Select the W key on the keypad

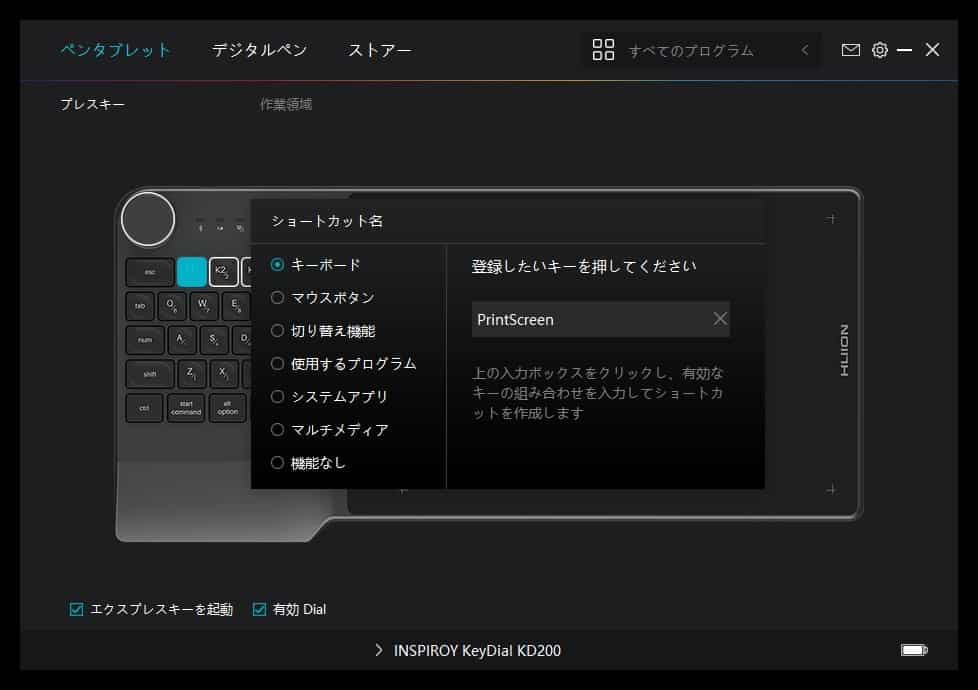point(203,306)
